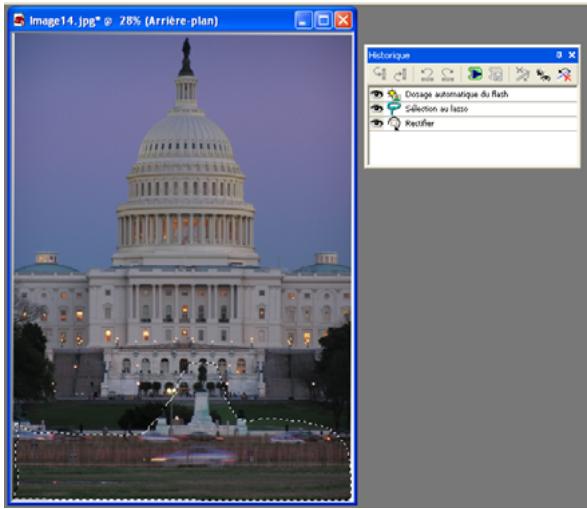Select the flash icon of Dosage automatique row
The height and width of the screenshot is (509, 587).
click(393, 94)
